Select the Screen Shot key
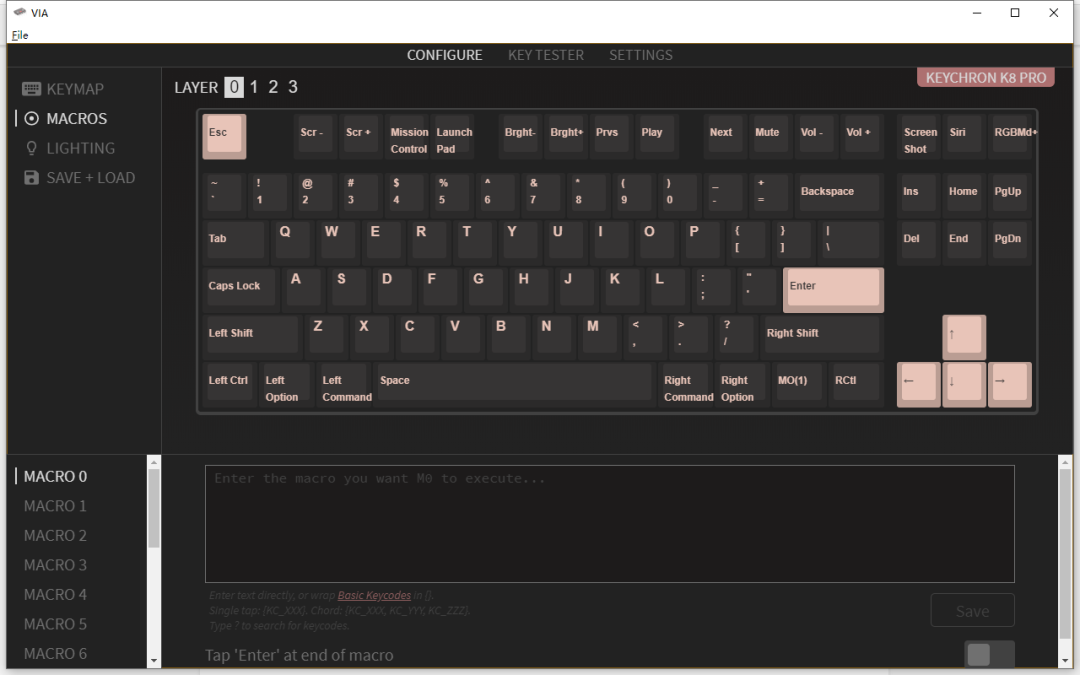This screenshot has height=675, width=1080. [918, 136]
